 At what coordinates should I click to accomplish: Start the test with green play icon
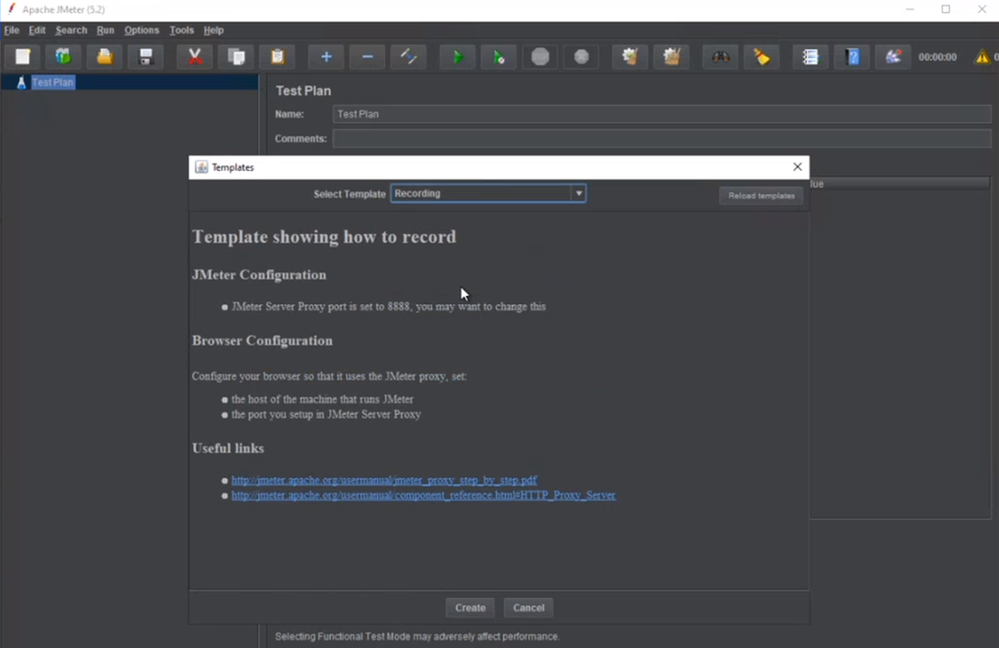457,57
